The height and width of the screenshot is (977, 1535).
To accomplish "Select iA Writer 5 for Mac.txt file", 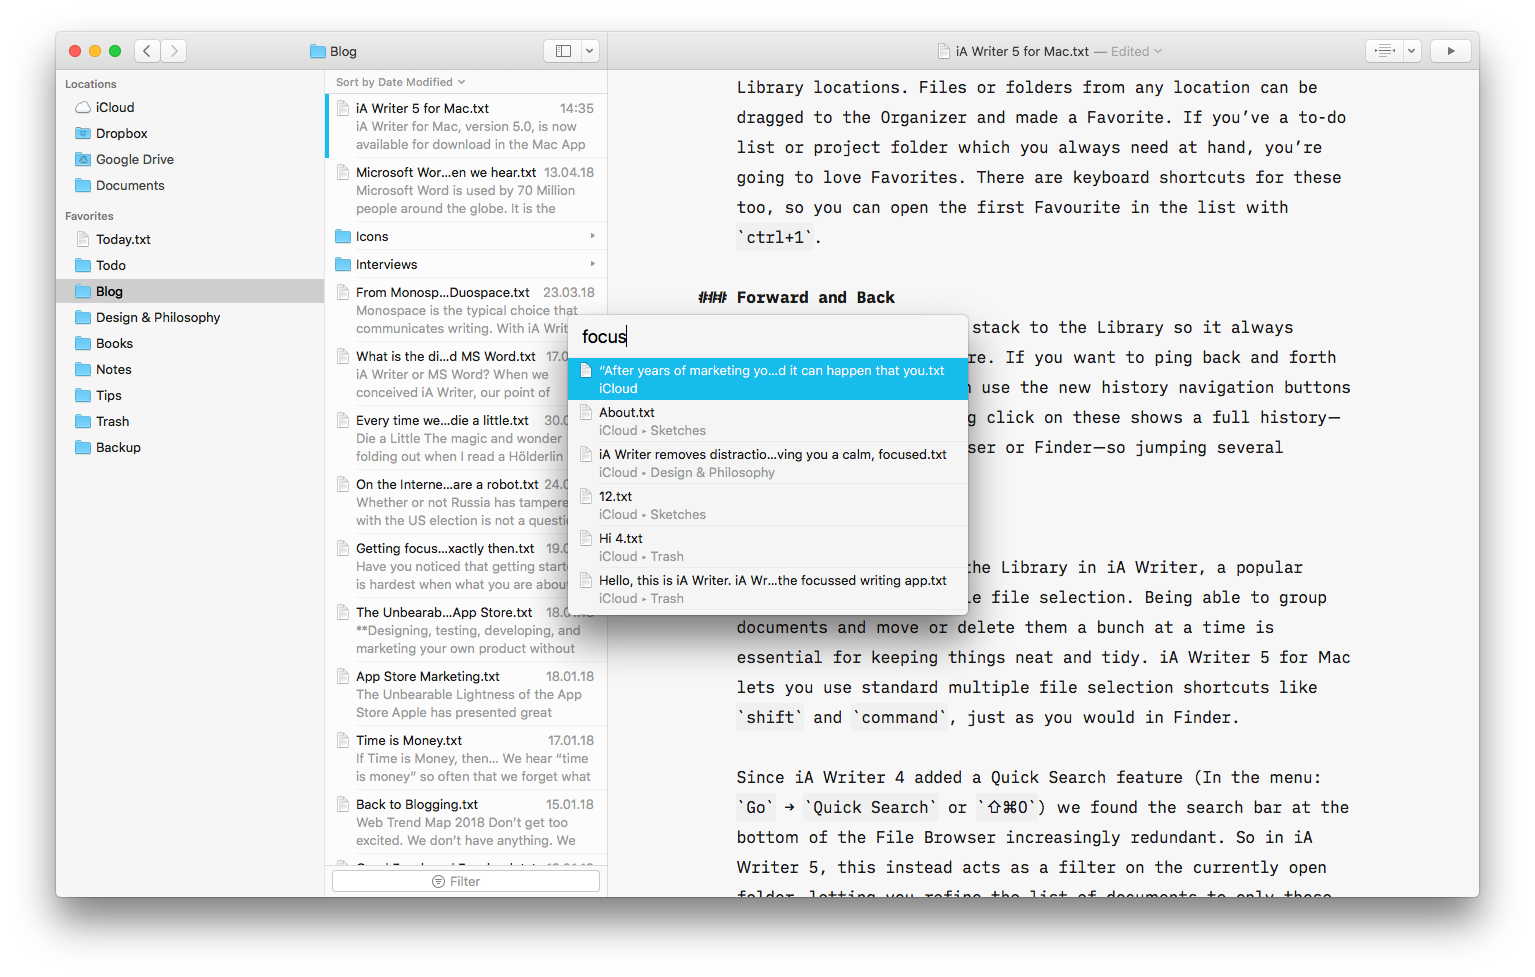I will pos(466,126).
